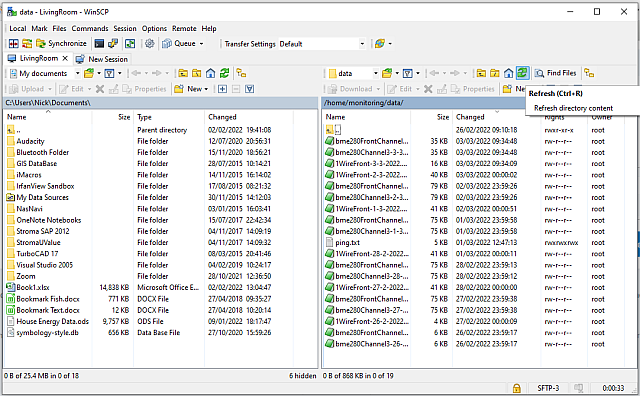Click the Queue button

click(179, 43)
